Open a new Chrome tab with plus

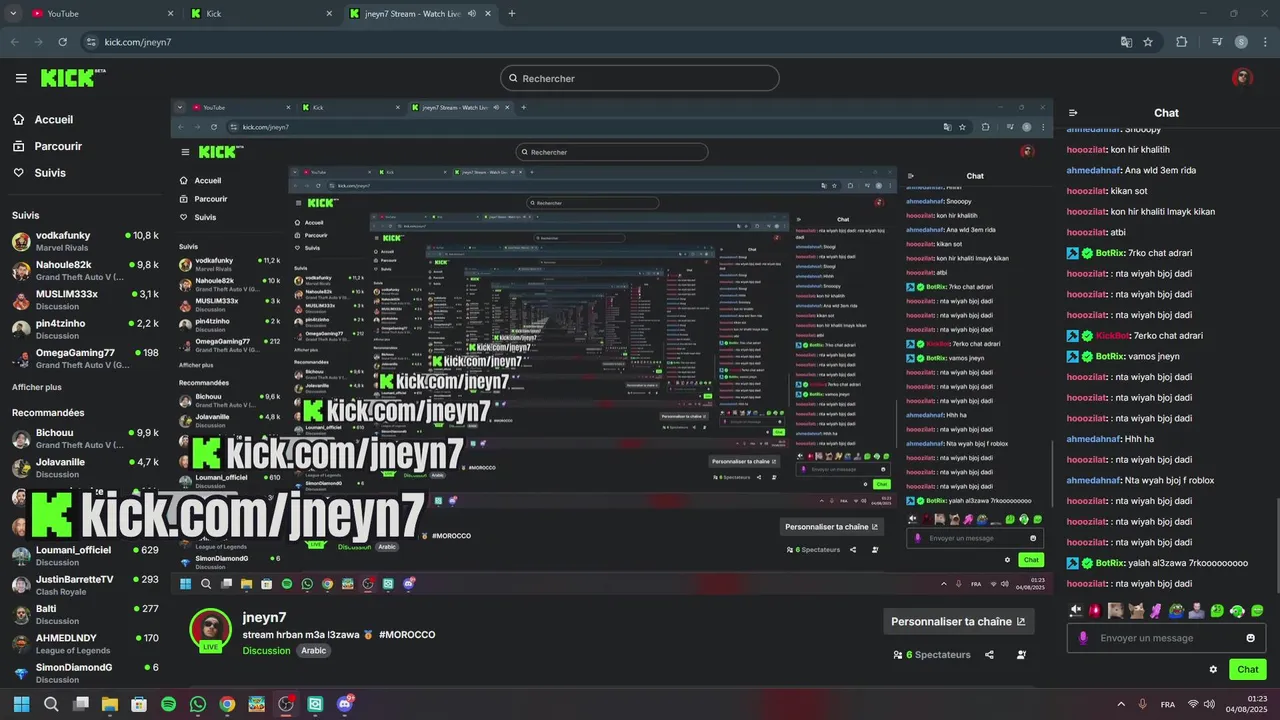pyautogui.click(x=512, y=14)
